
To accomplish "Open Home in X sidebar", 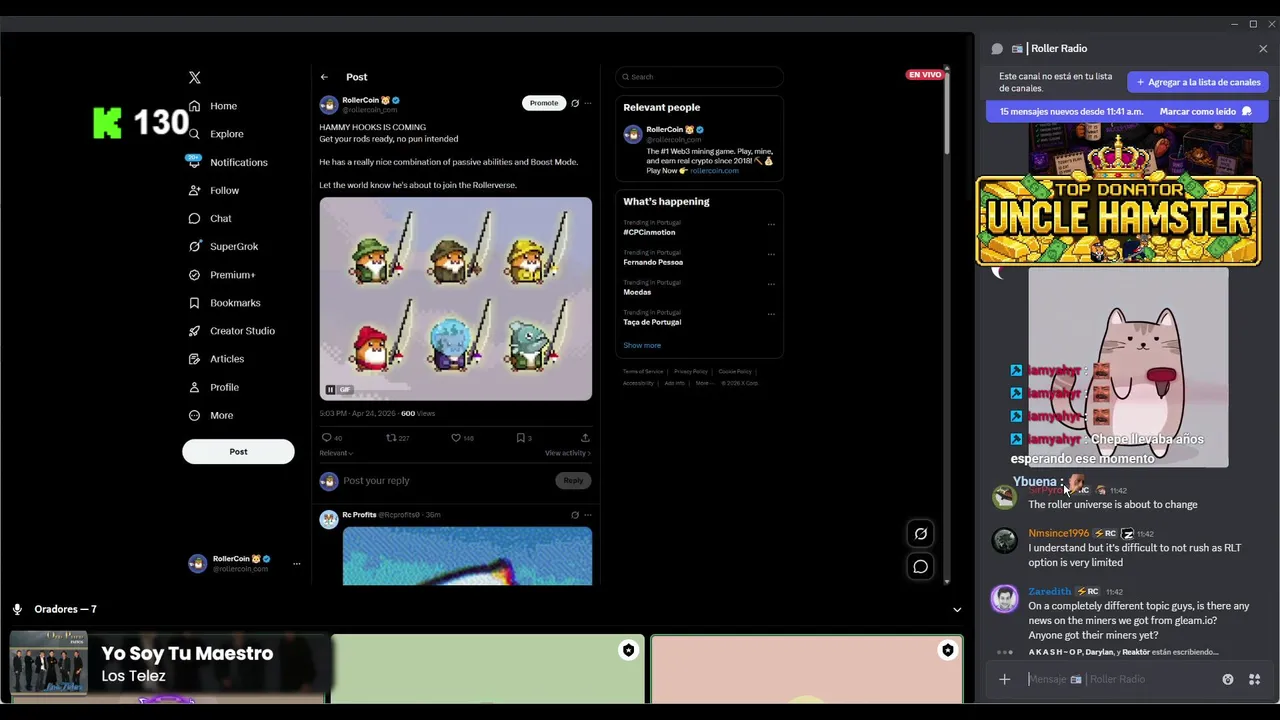I will coord(214,106).
